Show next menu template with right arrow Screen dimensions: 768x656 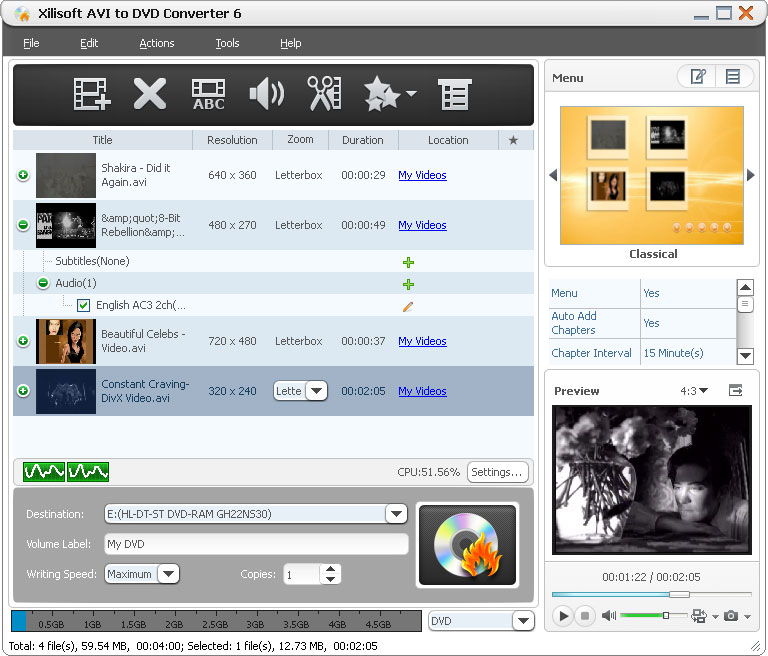click(x=750, y=175)
